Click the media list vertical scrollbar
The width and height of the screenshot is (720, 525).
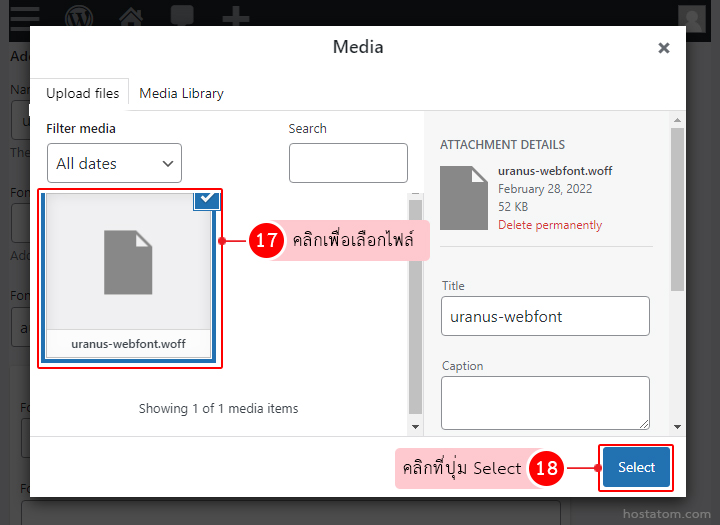pos(415,300)
